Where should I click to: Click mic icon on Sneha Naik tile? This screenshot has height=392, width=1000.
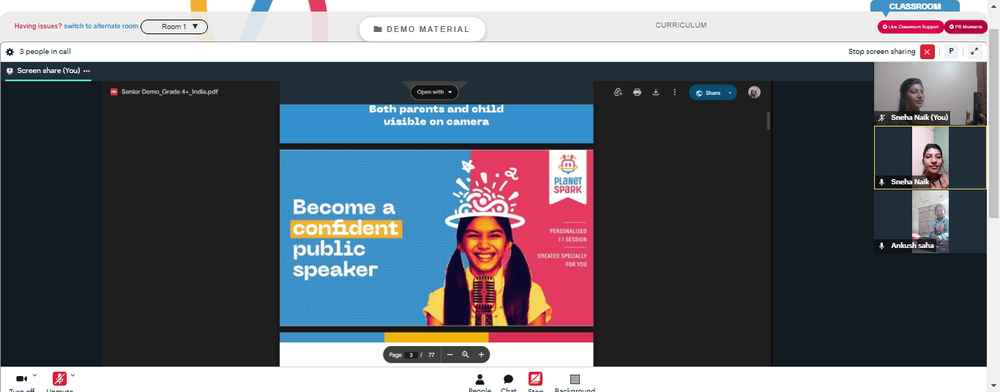881,182
